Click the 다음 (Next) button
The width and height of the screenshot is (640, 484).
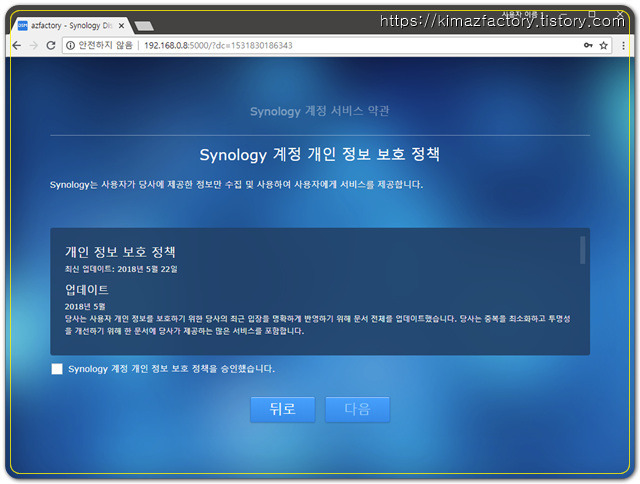[358, 409]
